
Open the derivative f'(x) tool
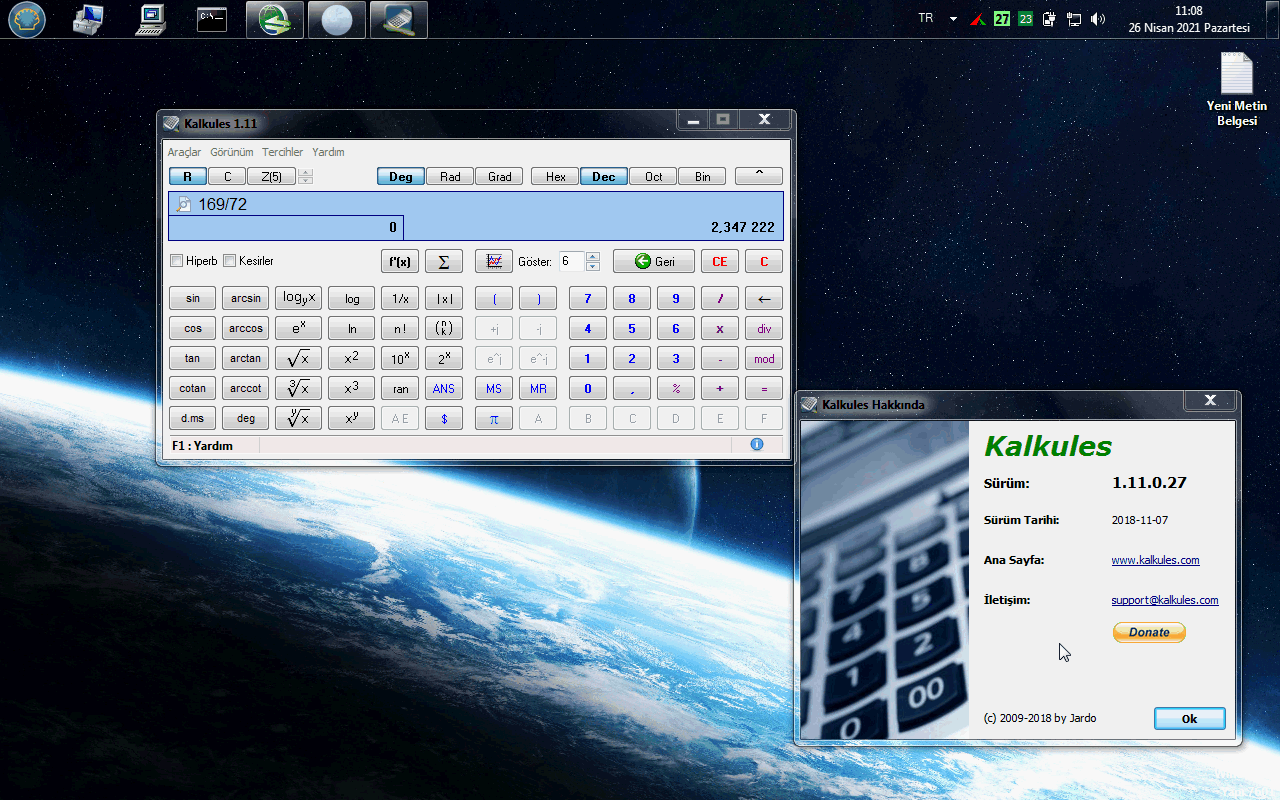pyautogui.click(x=400, y=261)
